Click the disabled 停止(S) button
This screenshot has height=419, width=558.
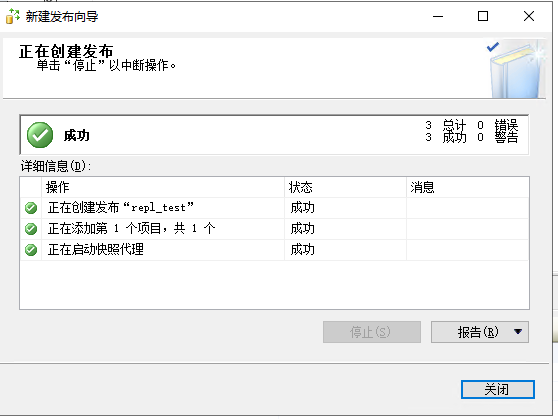pos(372,332)
